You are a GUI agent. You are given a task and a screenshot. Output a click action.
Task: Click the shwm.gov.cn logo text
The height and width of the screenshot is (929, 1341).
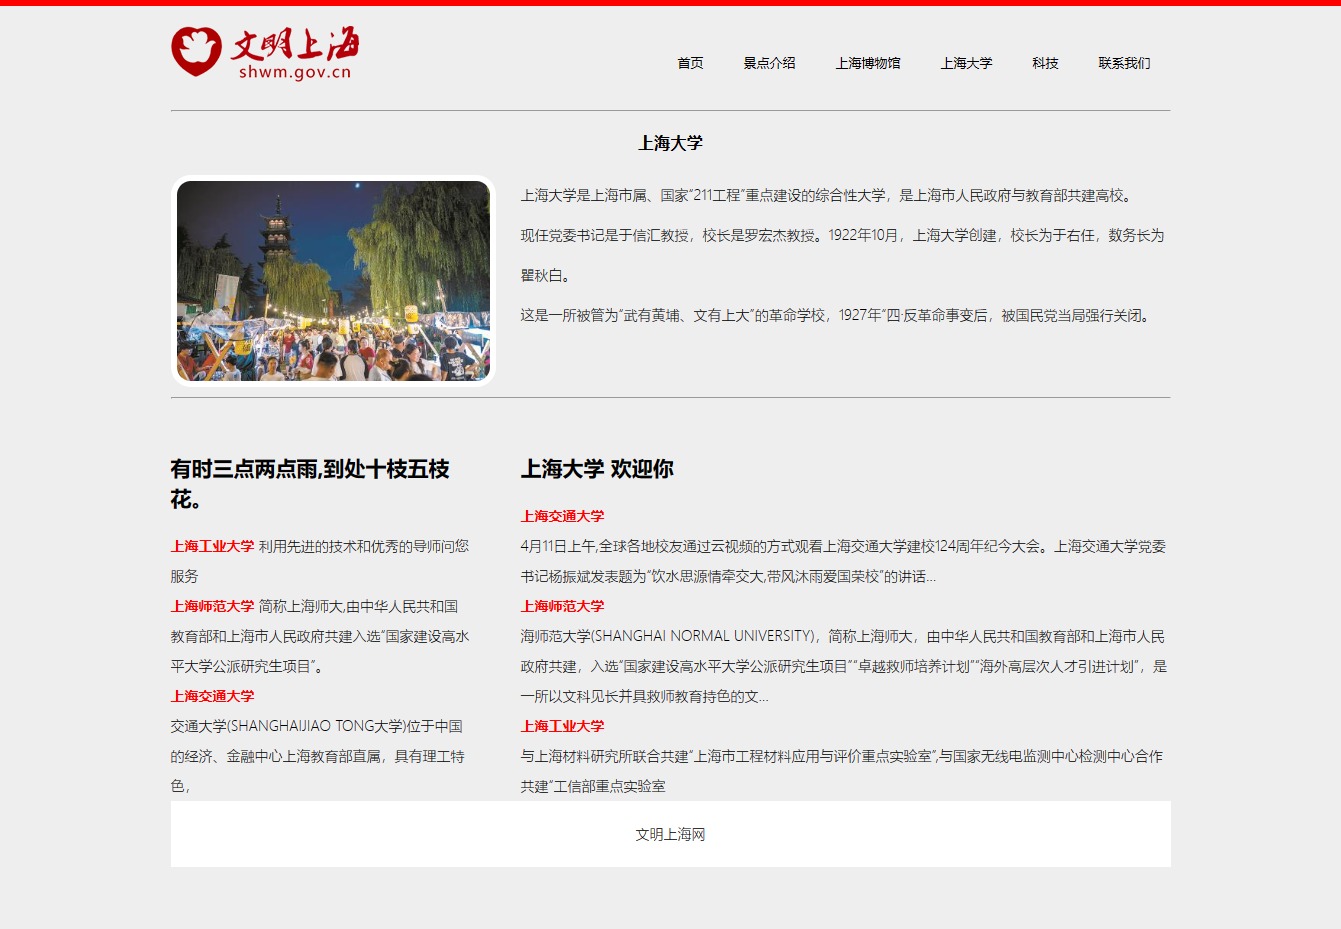[295, 72]
